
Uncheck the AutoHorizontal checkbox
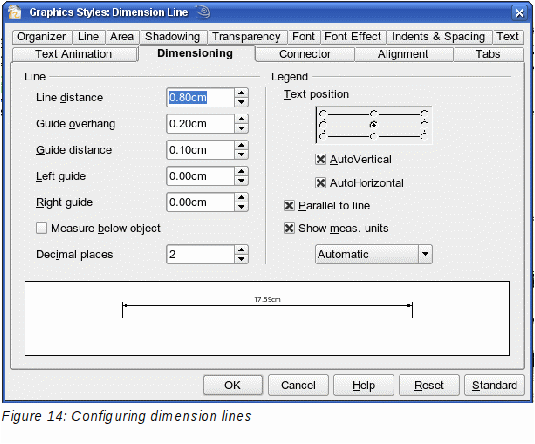(320, 183)
